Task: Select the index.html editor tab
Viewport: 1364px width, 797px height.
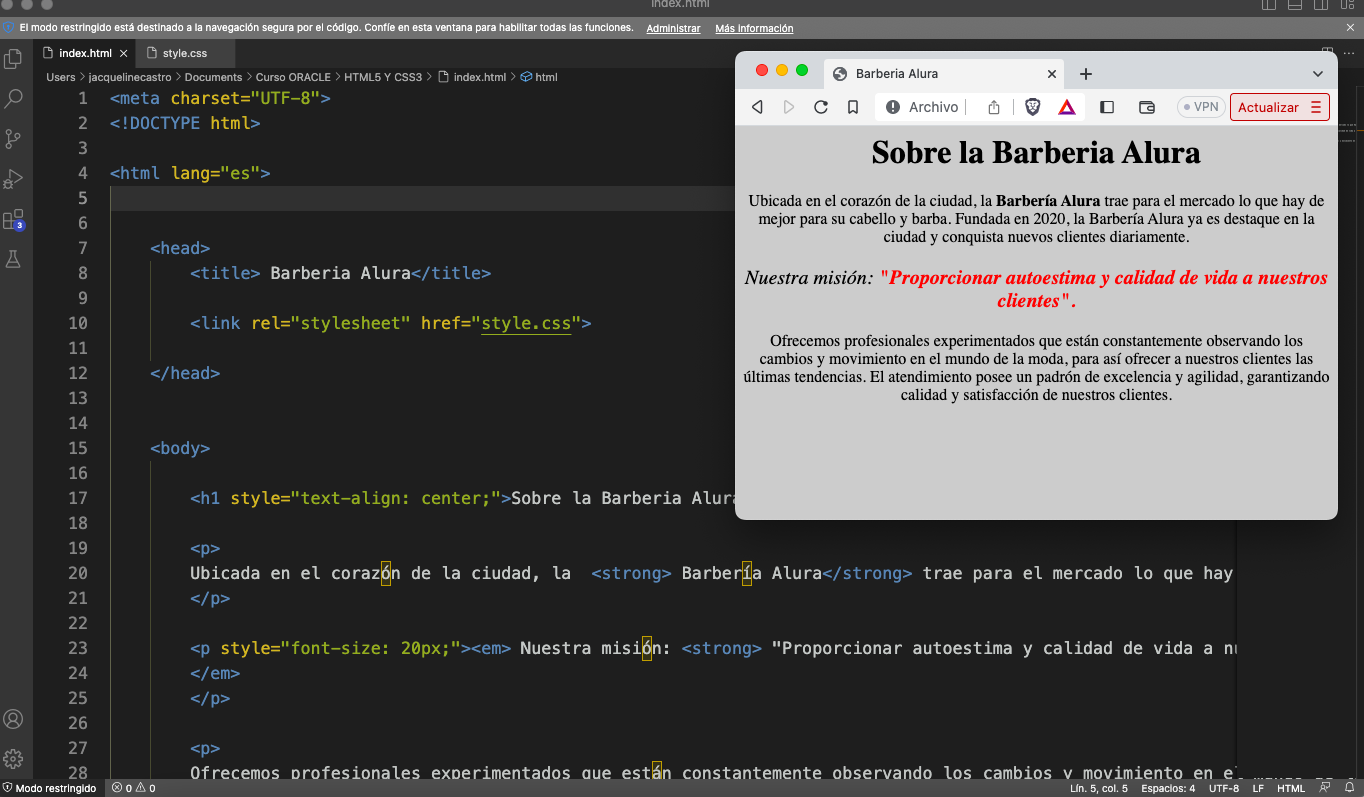Action: pyautogui.click(x=85, y=53)
